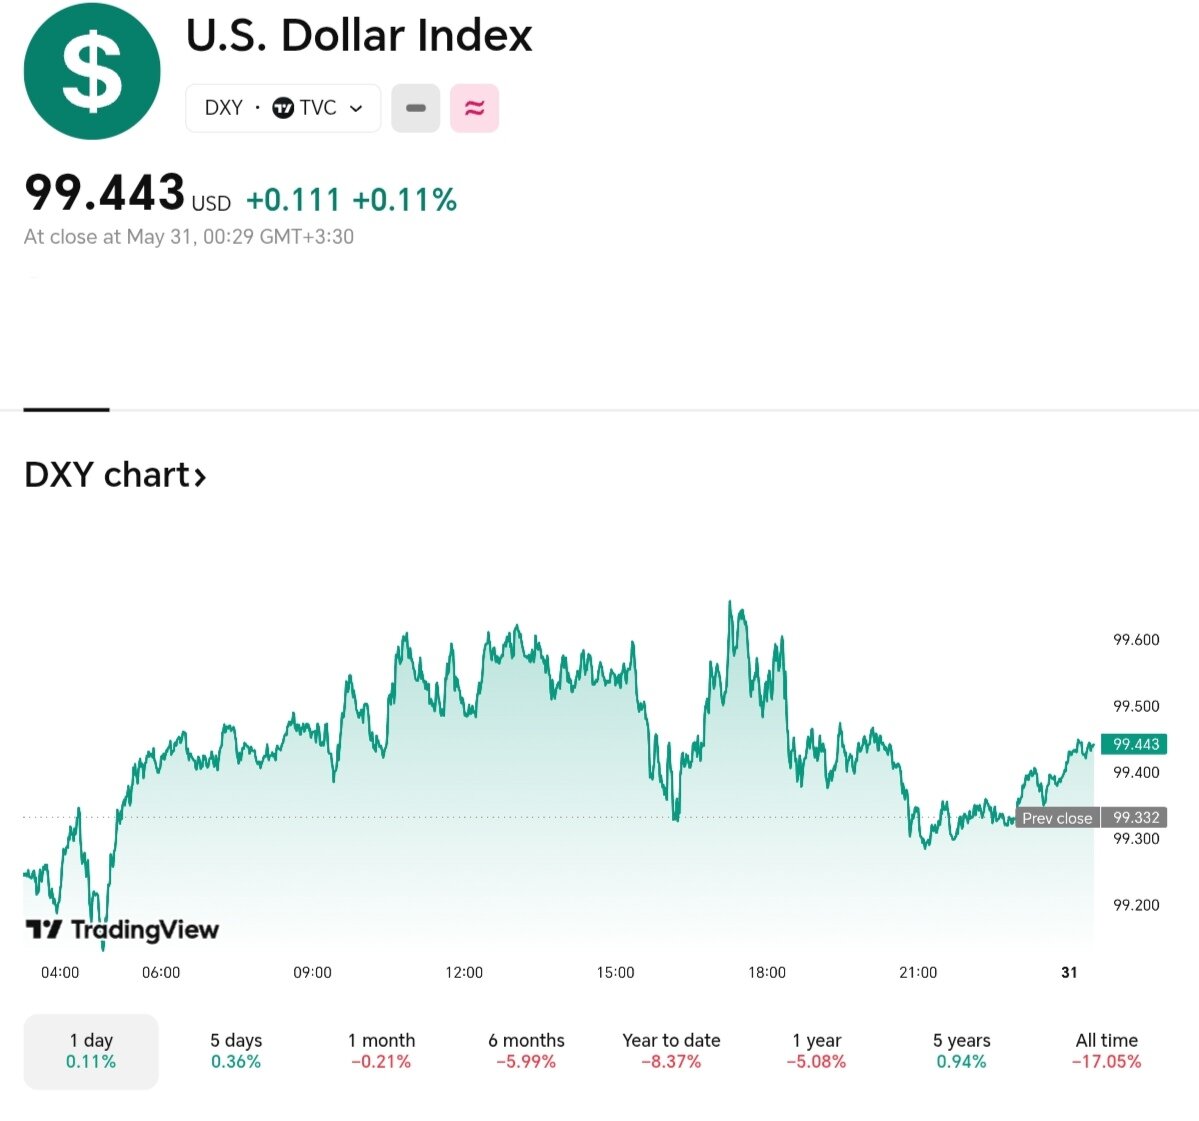Open the DXY TVC symbol dropdown
1199x1121 pixels.
click(283, 108)
